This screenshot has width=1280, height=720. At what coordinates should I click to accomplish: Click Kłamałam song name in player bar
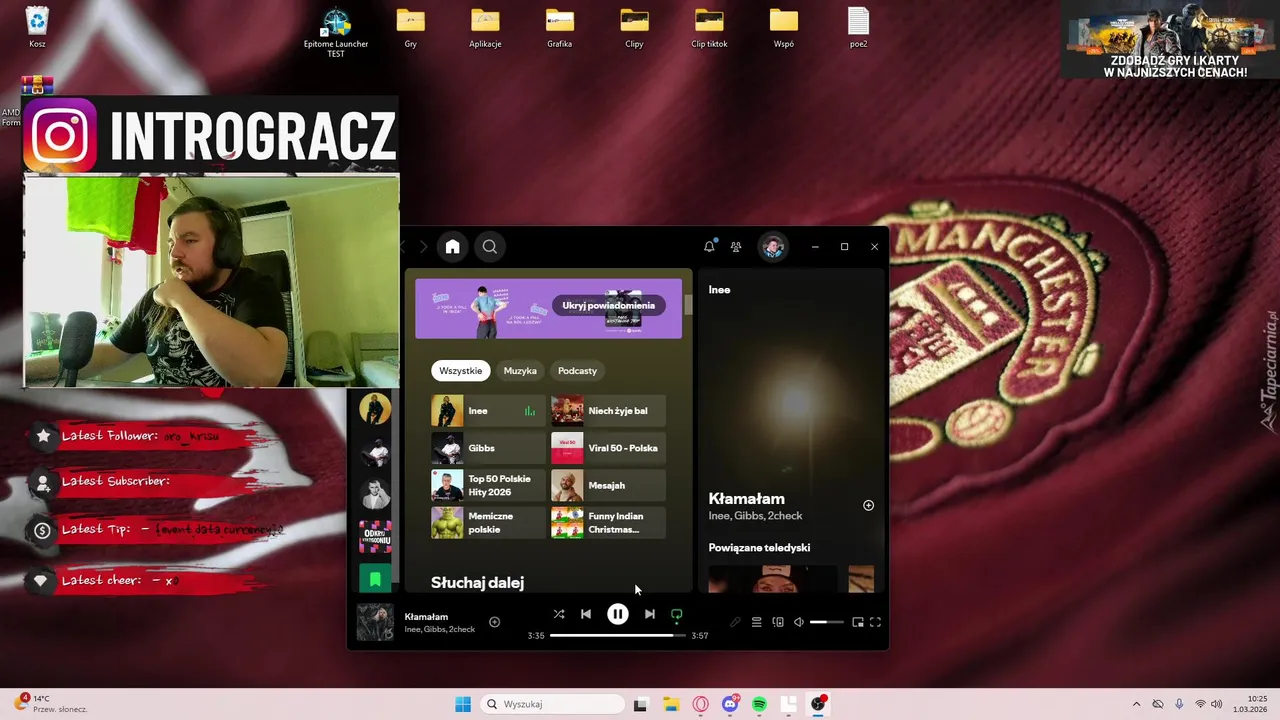[x=426, y=617]
